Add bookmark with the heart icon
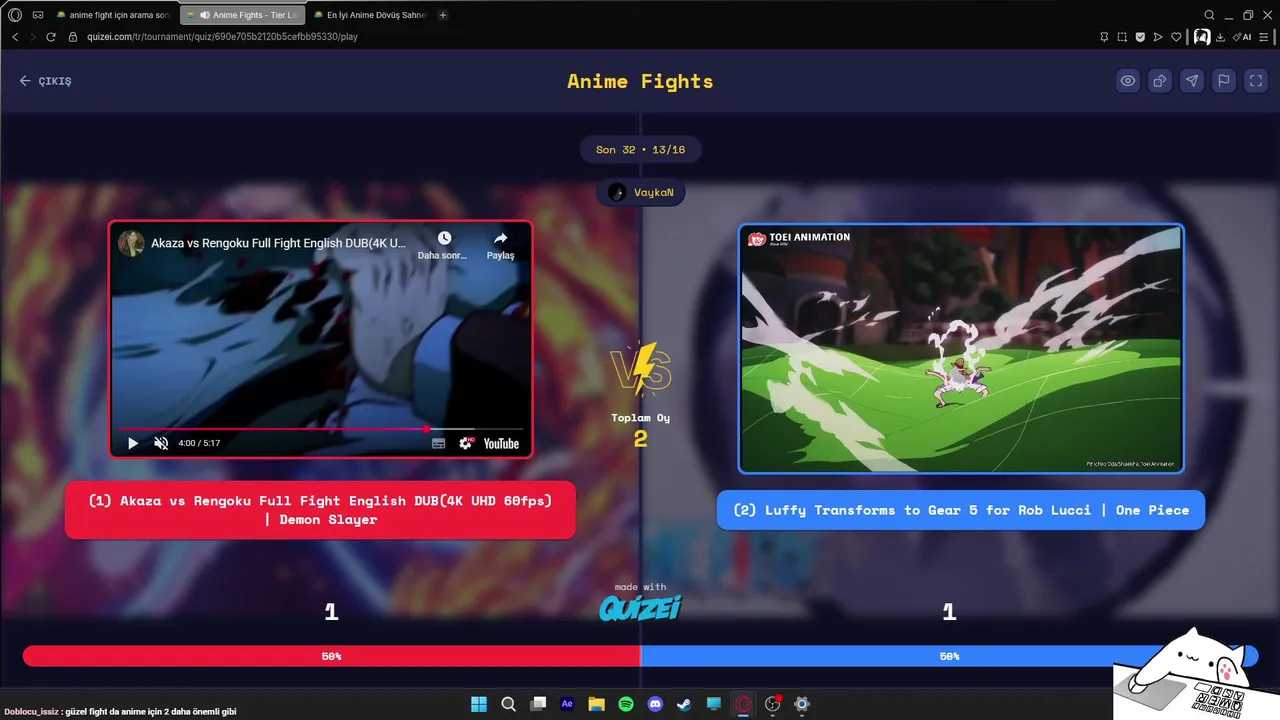Viewport: 1280px width, 720px height. (1176, 37)
